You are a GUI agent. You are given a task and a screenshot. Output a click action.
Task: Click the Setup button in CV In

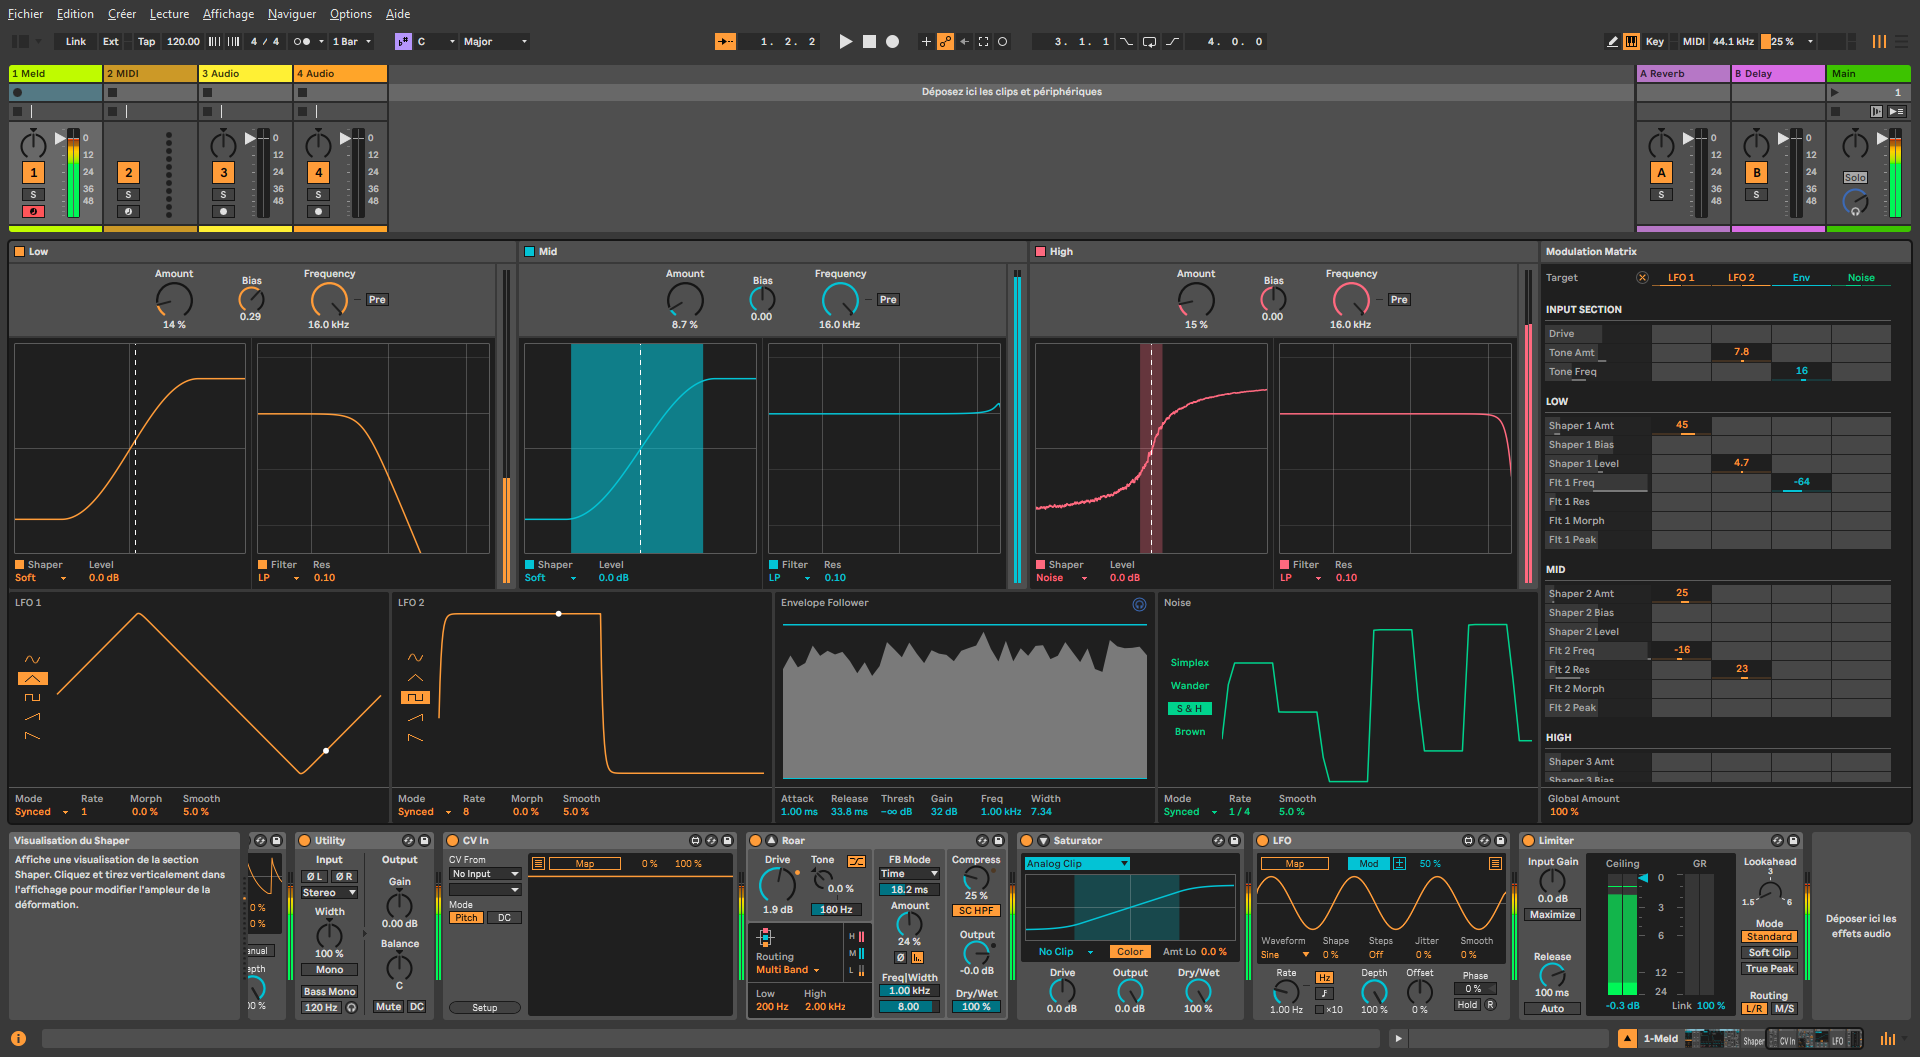484,1008
